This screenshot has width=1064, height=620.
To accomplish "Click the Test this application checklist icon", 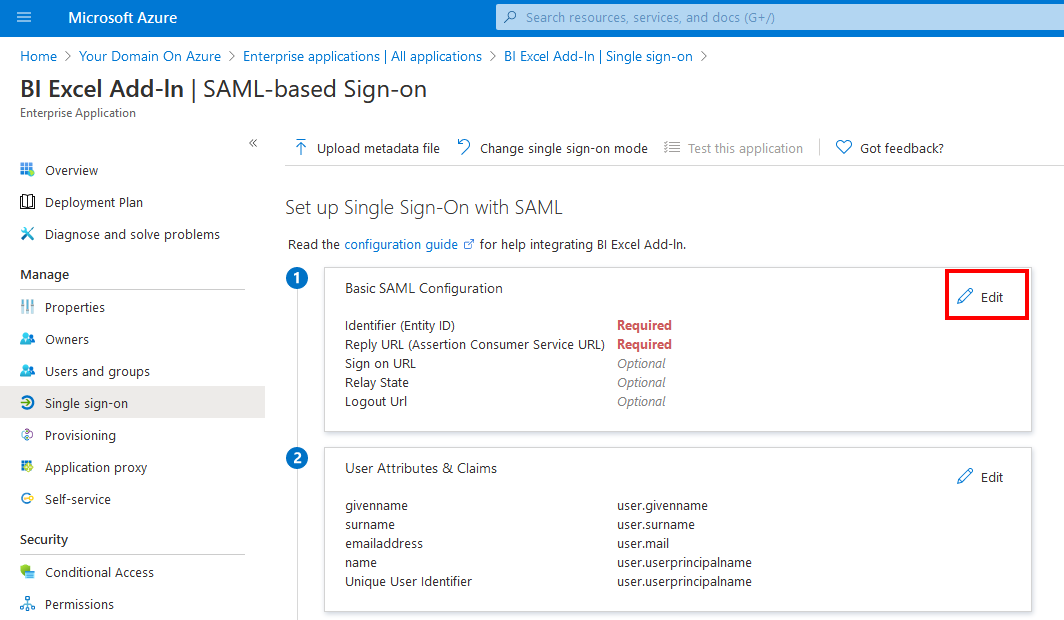I will [672, 147].
